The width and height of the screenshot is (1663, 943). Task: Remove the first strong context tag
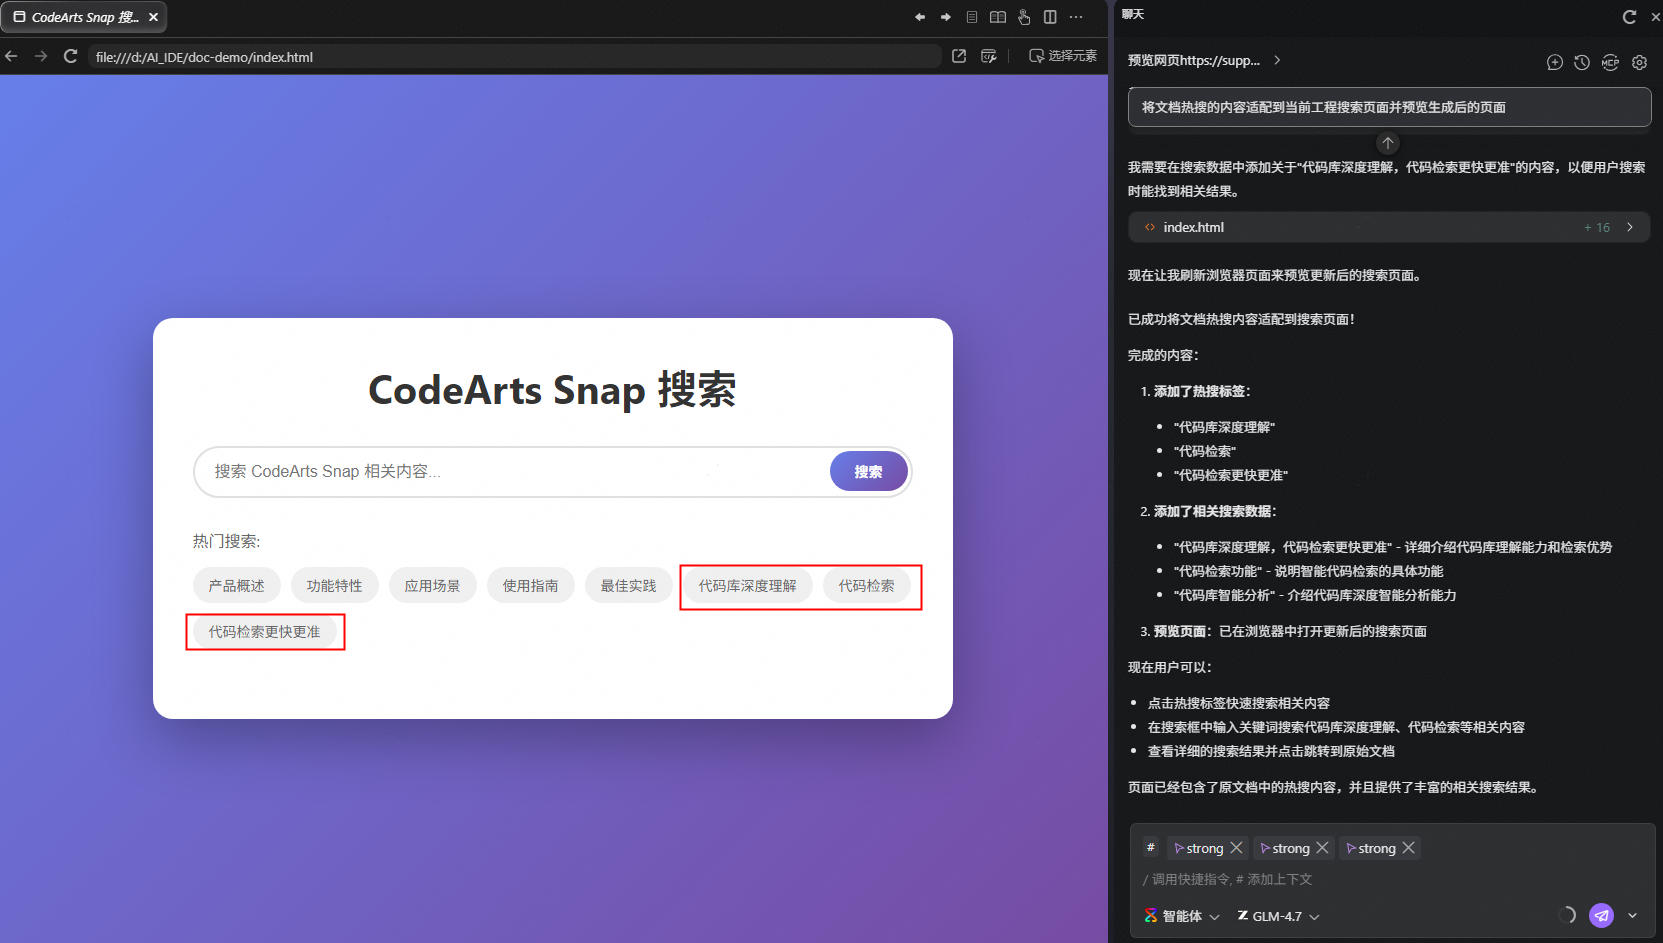coord(1236,848)
